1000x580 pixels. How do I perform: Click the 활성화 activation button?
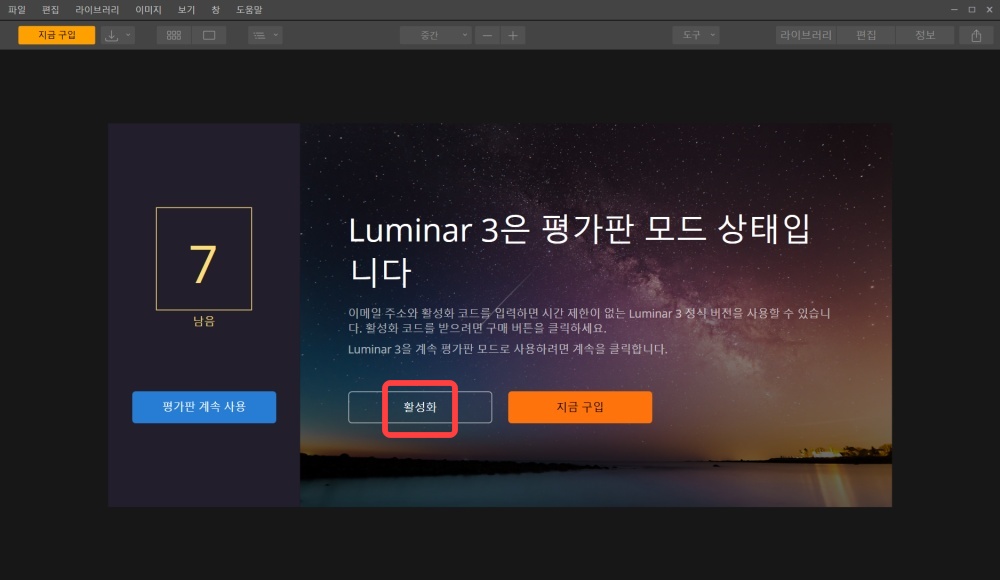click(420, 407)
